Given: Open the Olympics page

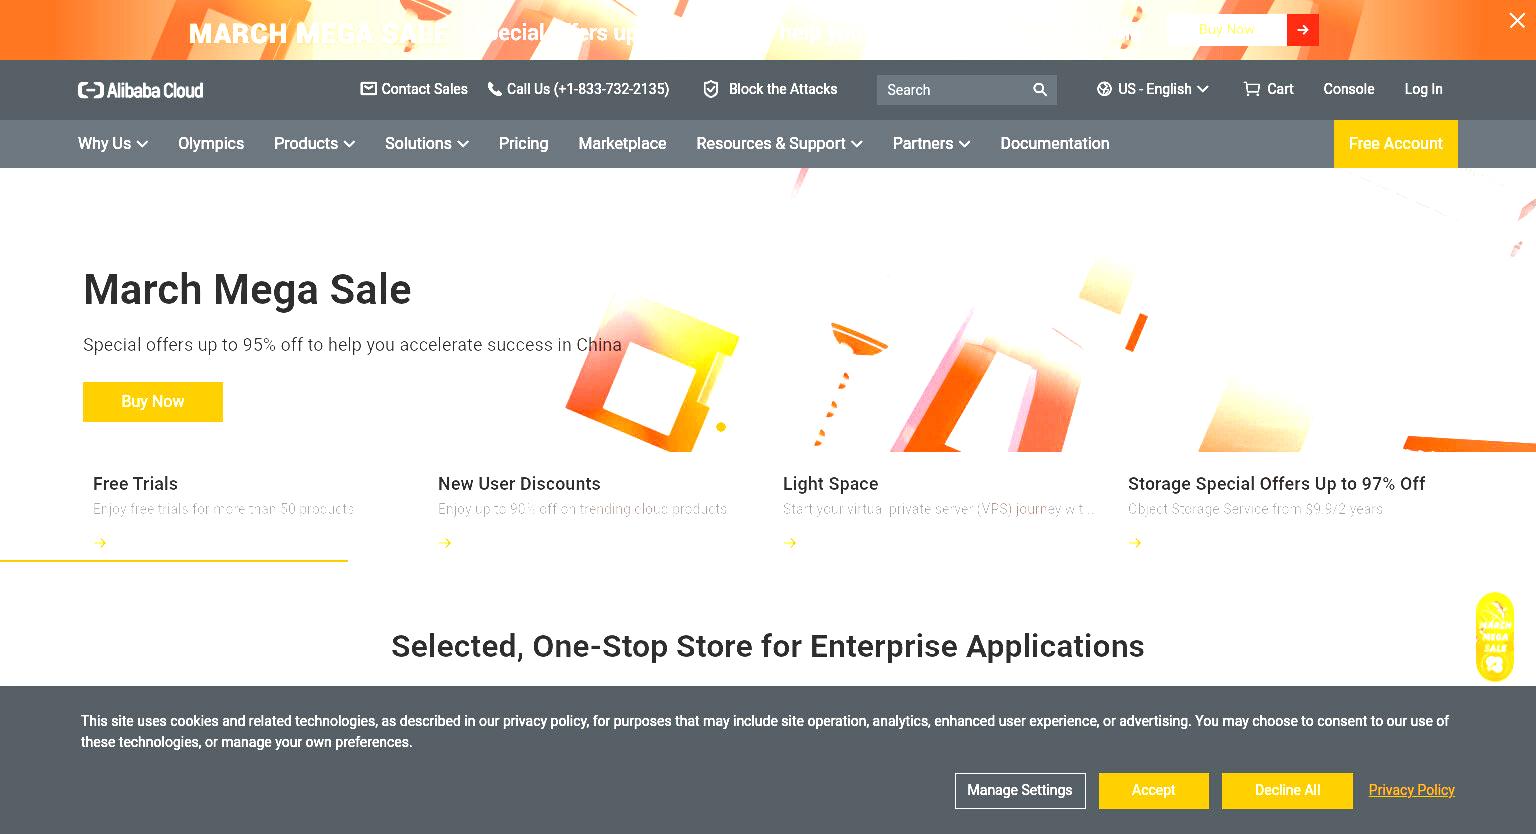Looking at the screenshot, I should coord(211,144).
